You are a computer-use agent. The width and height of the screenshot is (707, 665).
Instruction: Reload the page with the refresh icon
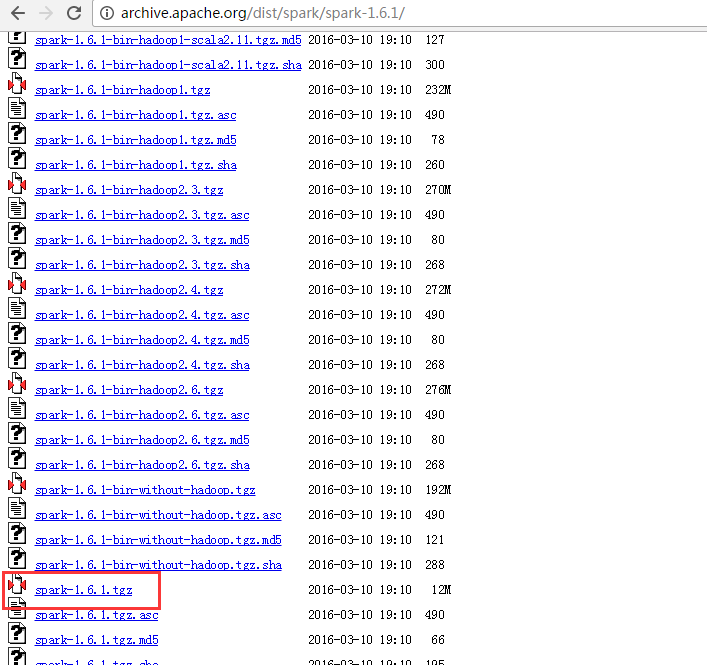74,13
